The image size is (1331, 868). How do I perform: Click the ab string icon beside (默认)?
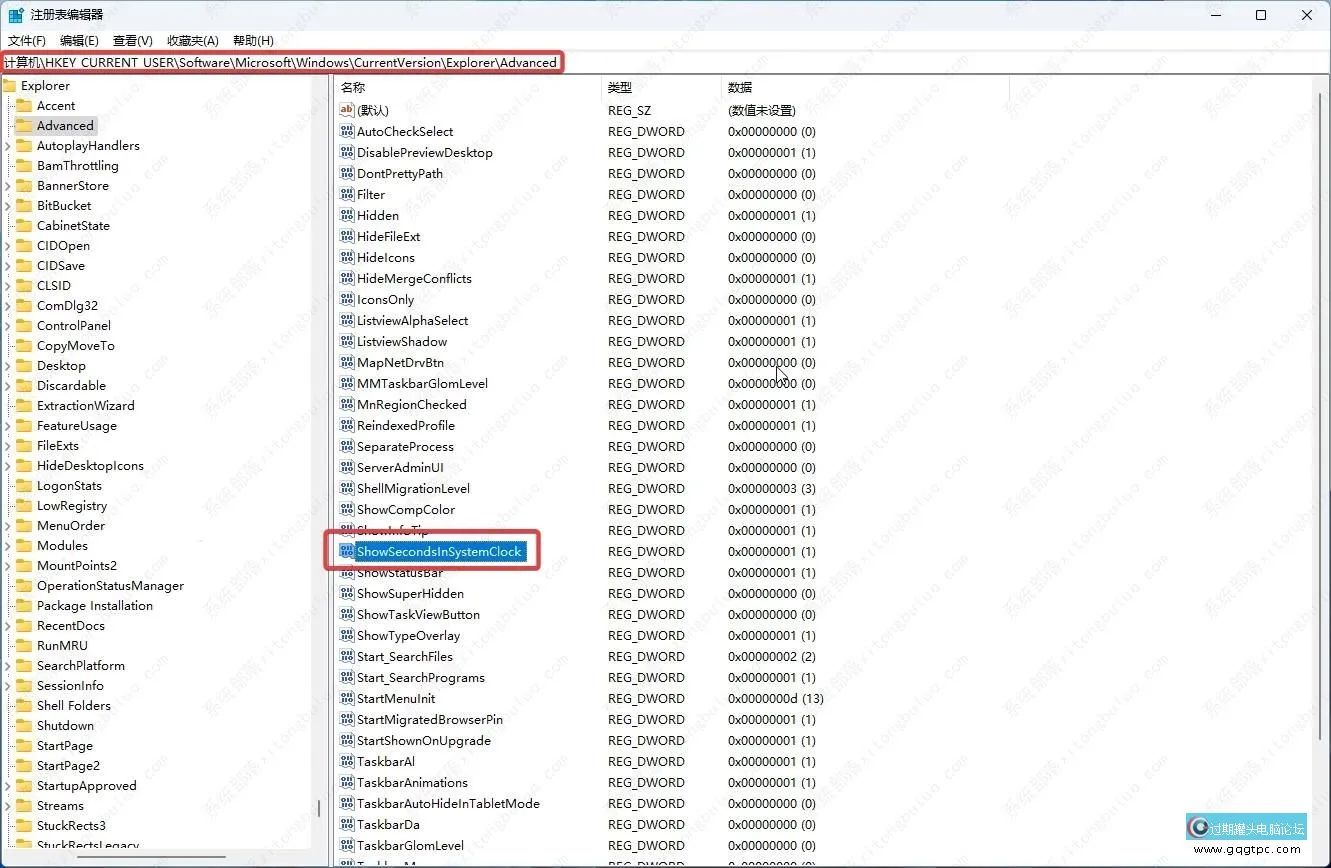pyautogui.click(x=345, y=110)
